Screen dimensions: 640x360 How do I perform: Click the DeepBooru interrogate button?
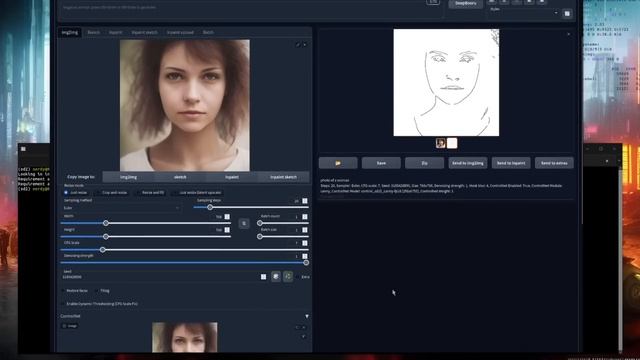(x=465, y=4)
